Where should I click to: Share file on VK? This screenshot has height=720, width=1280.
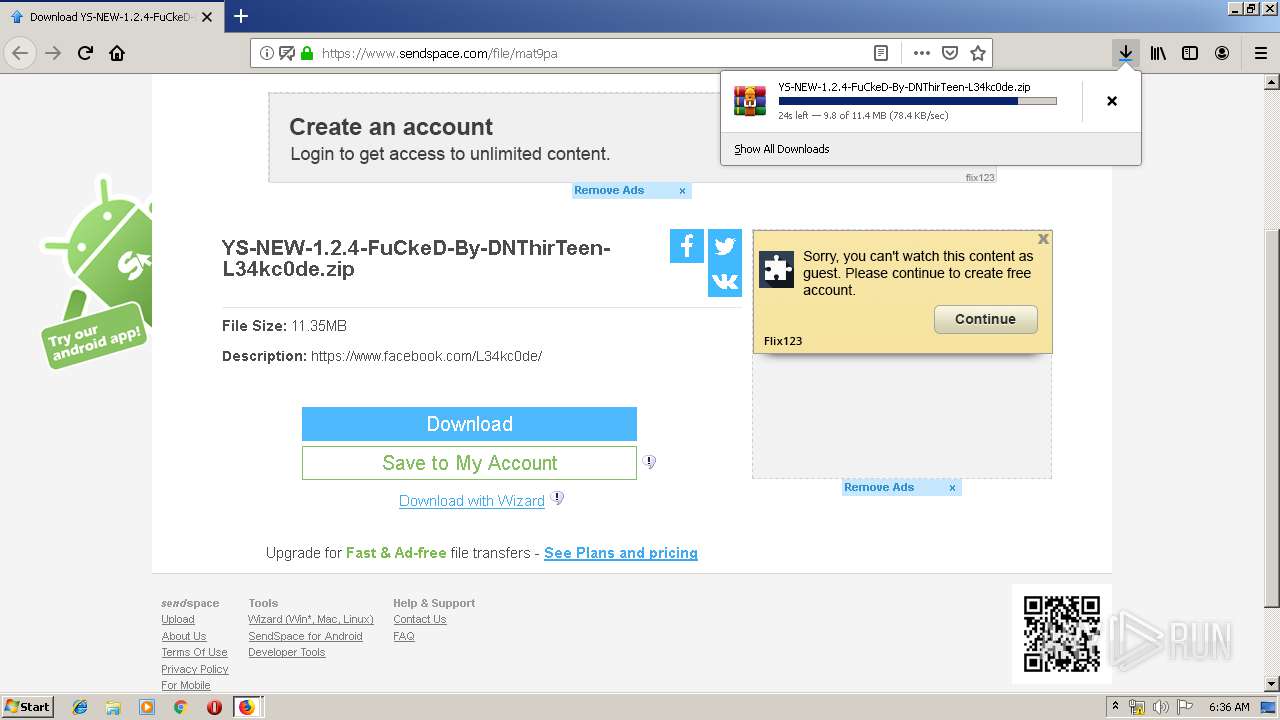(725, 281)
